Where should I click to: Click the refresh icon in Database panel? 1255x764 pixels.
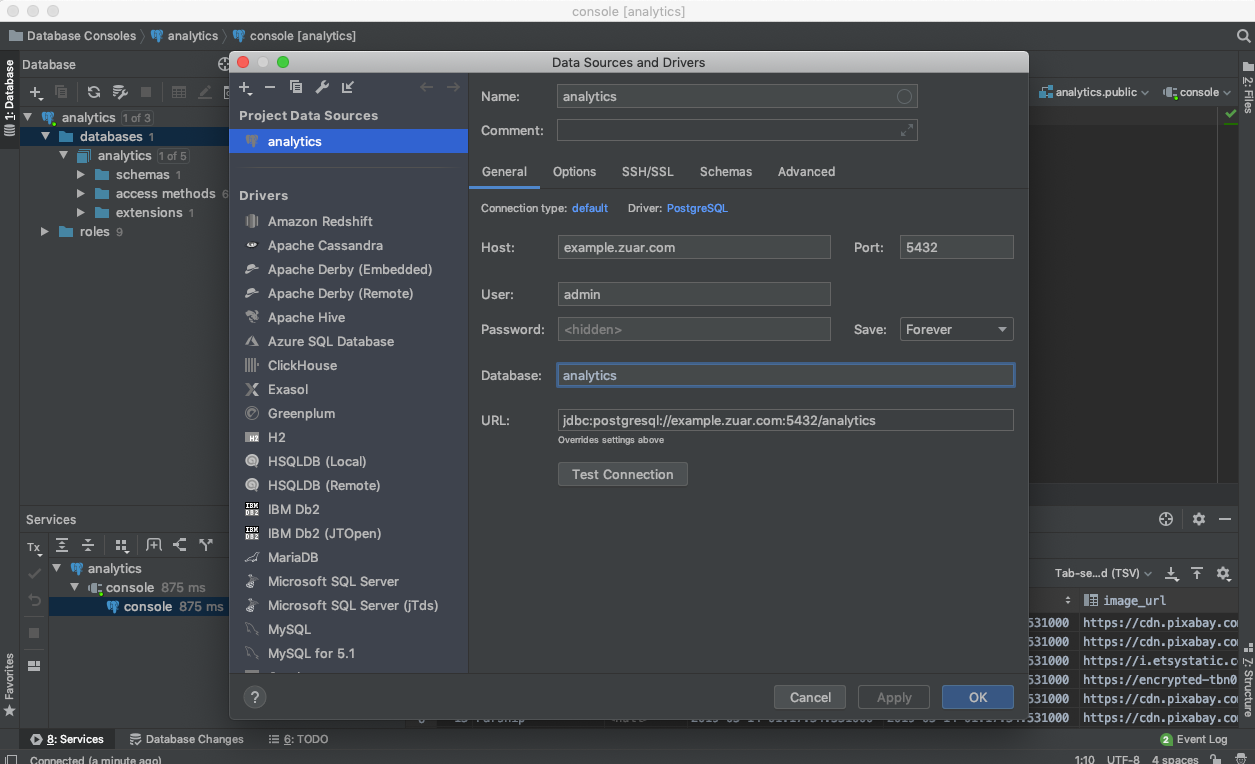[x=93, y=92]
